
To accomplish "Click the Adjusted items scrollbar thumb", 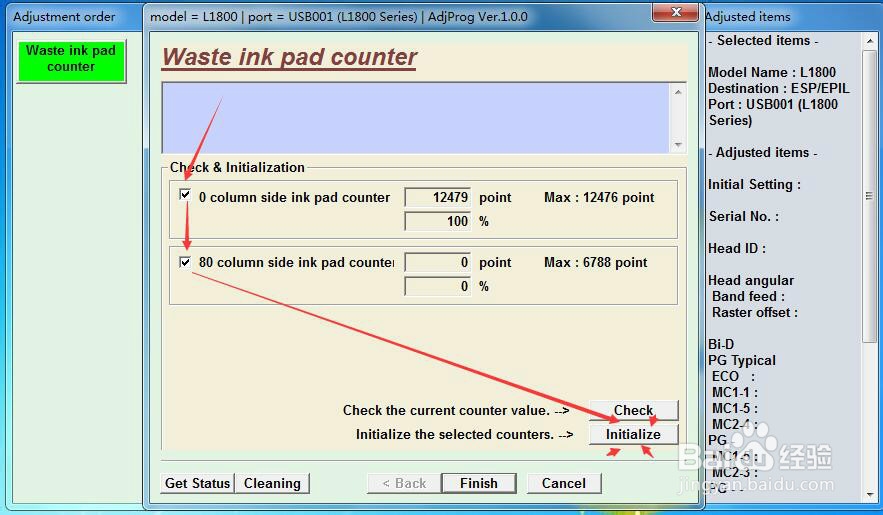I will [x=870, y=196].
